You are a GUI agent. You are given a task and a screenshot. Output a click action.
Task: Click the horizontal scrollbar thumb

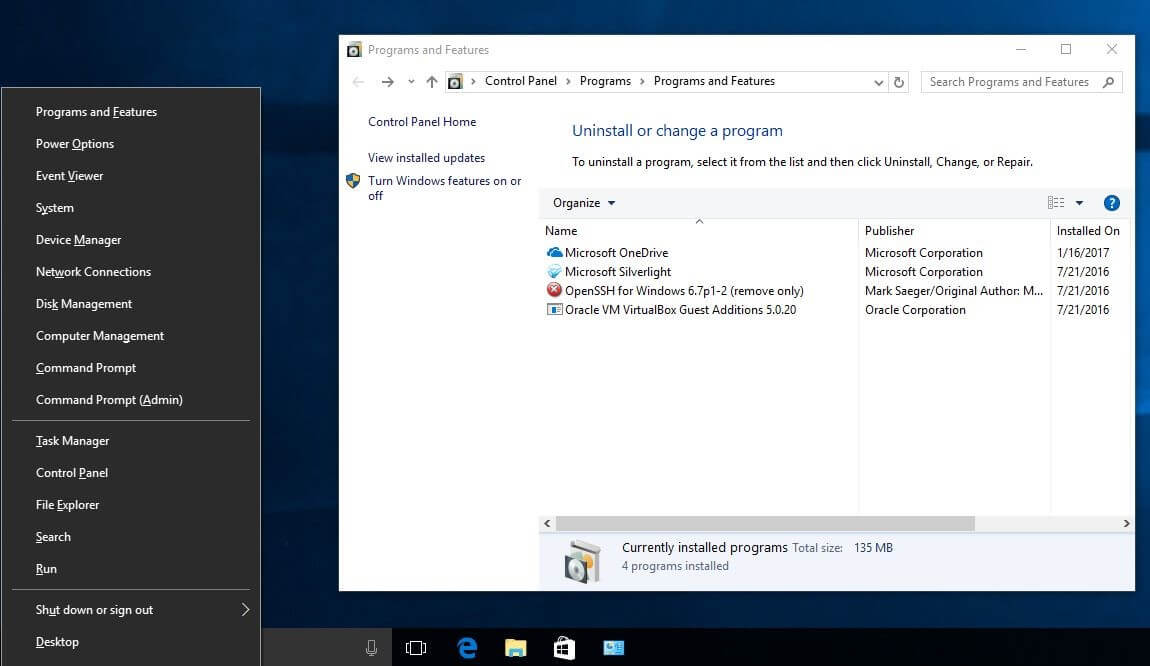click(x=765, y=524)
